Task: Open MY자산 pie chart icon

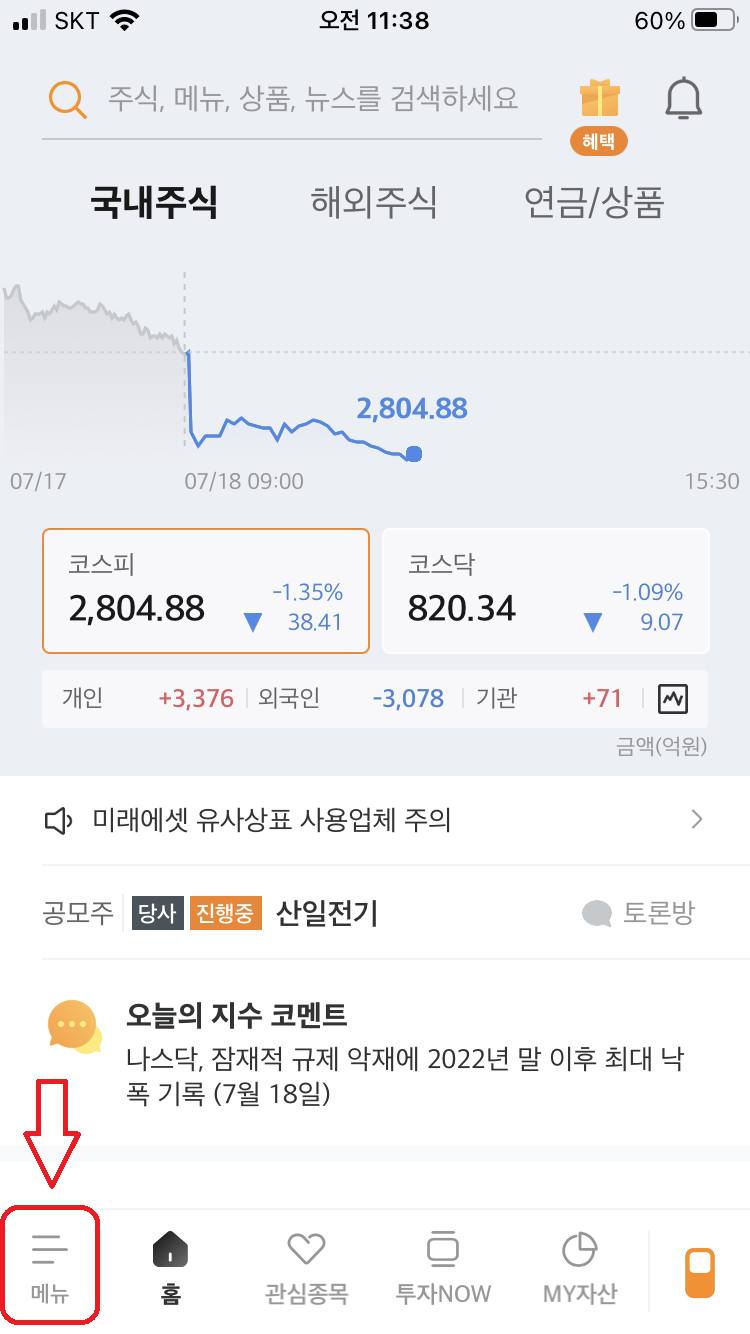Action: pyautogui.click(x=577, y=1266)
